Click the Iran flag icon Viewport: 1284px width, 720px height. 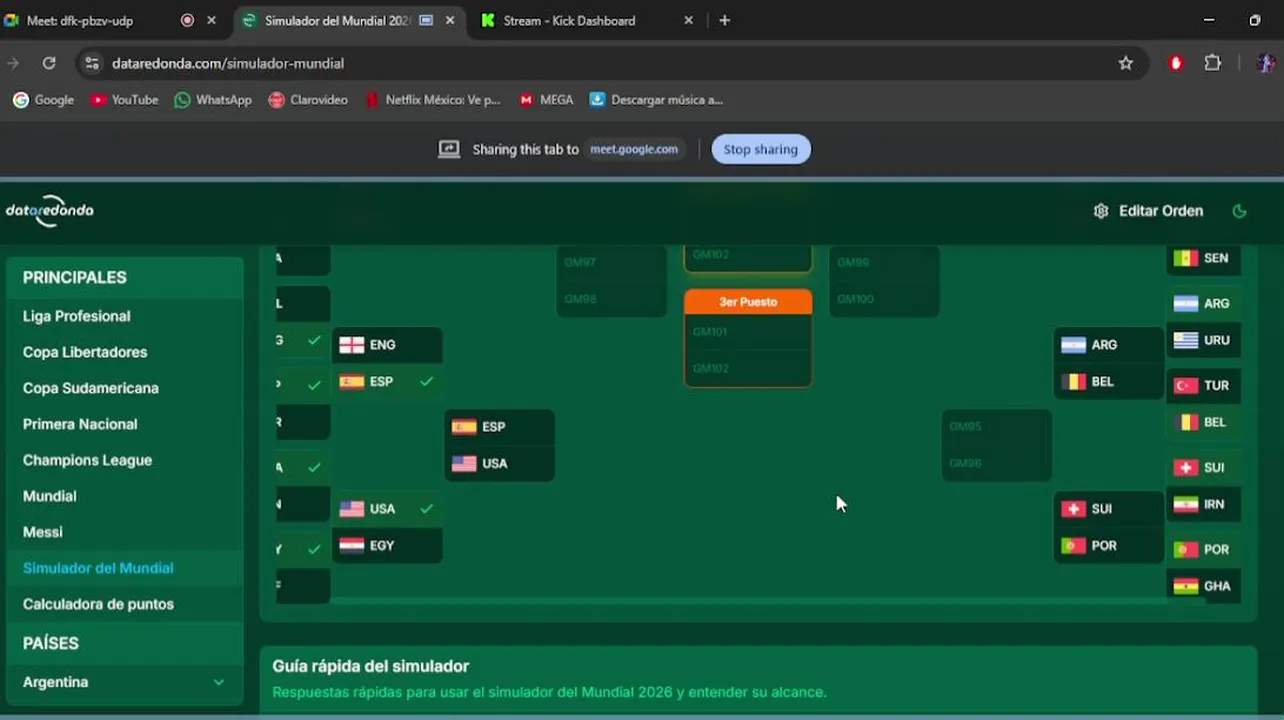[x=1186, y=505]
